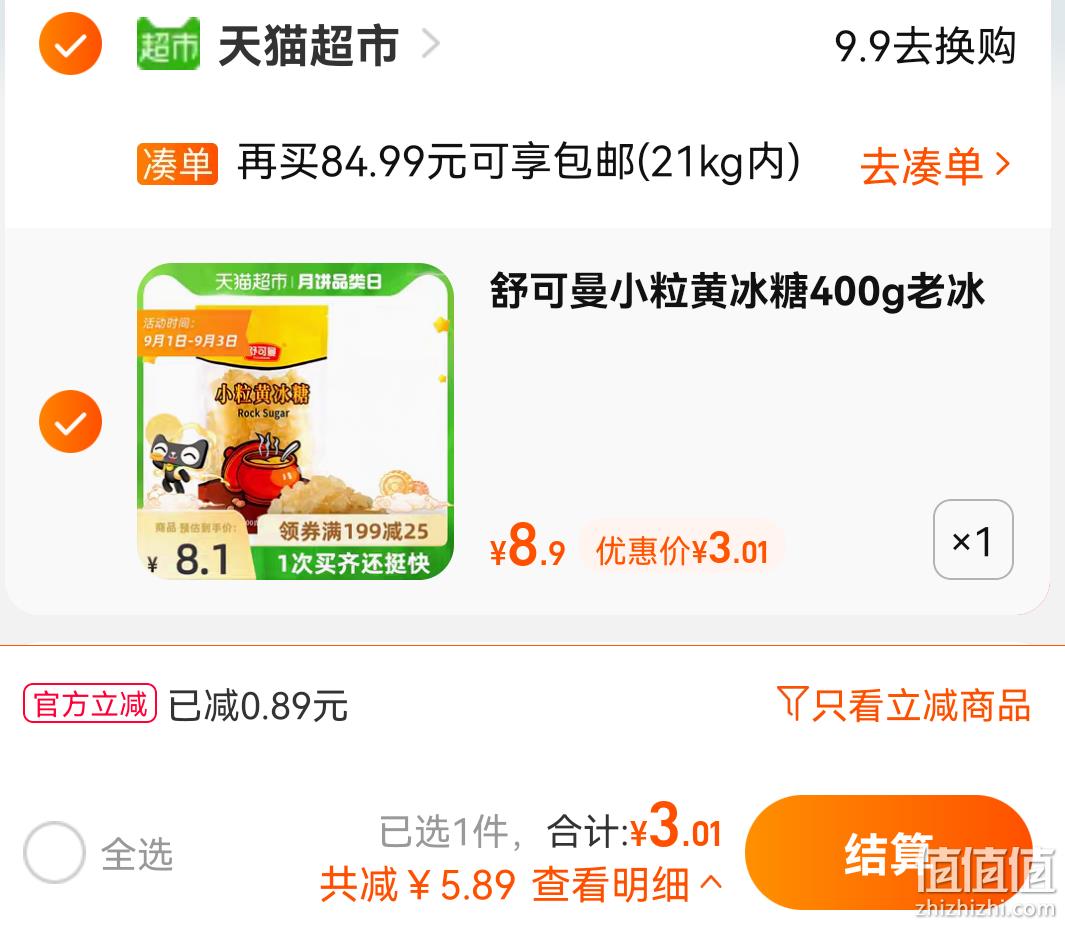The width and height of the screenshot is (1065, 926).
Task: Open the rock sugar product thumbnail
Action: pos(295,421)
